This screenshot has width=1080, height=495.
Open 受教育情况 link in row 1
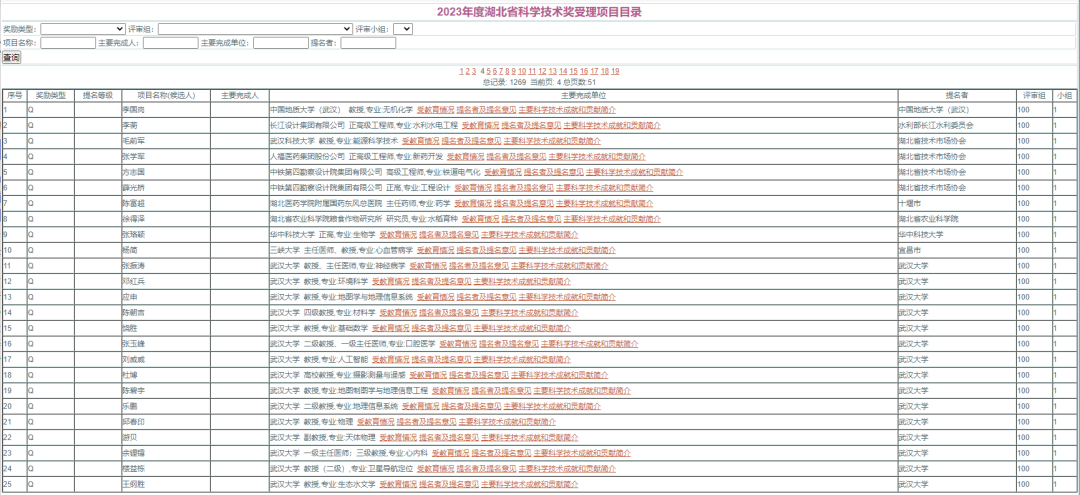coord(435,109)
